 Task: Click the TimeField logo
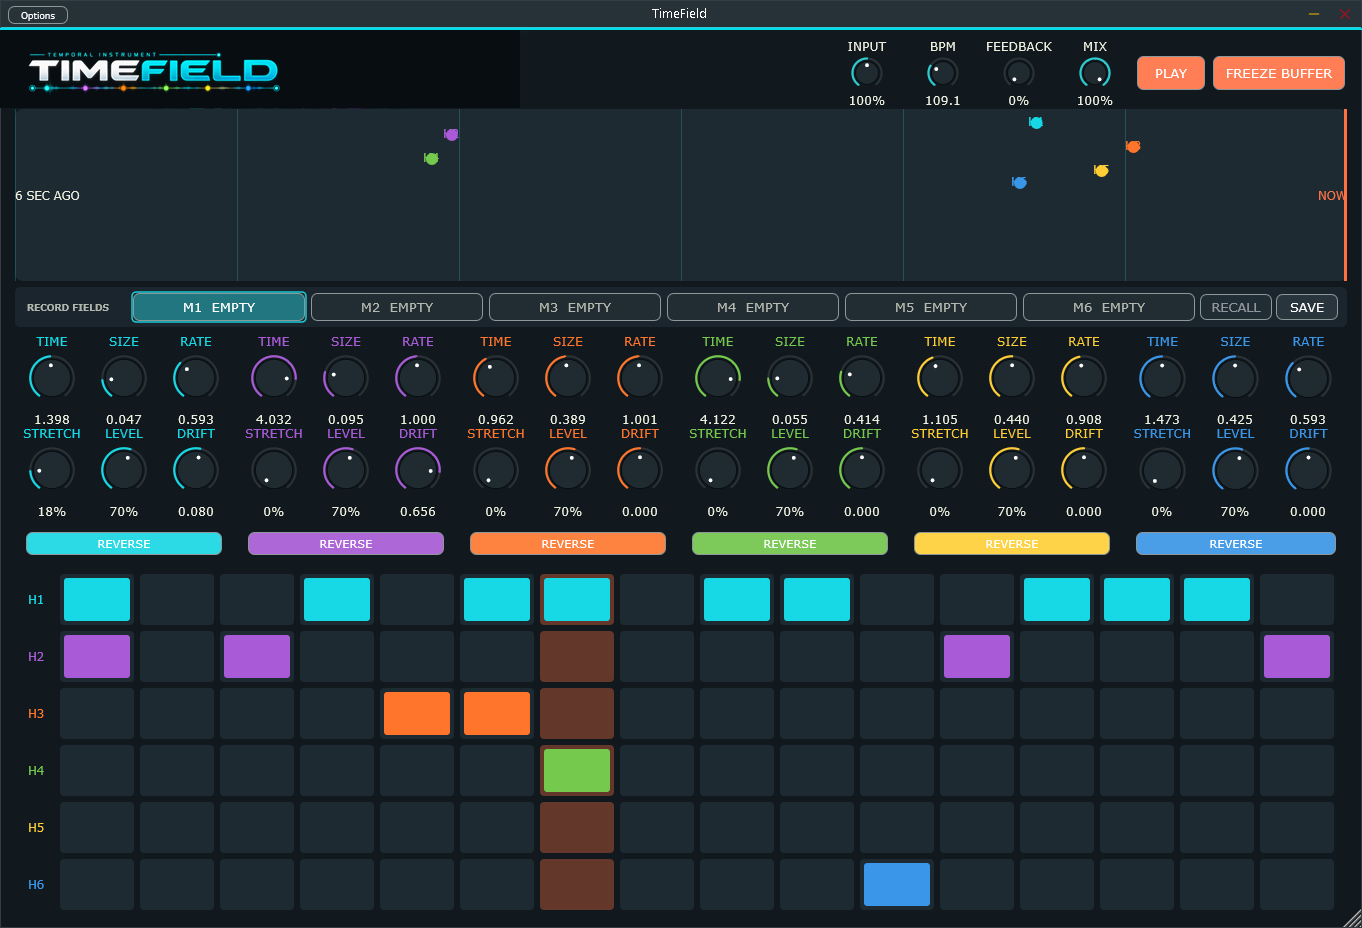(x=153, y=70)
